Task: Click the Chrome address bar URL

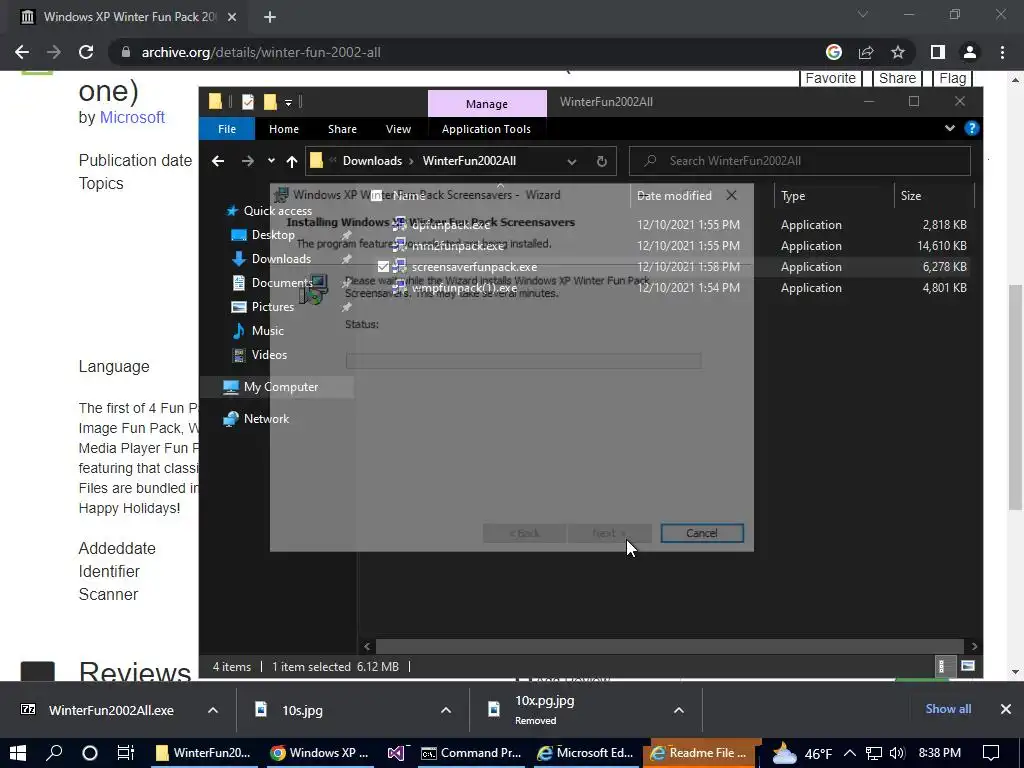Action: [x=261, y=52]
